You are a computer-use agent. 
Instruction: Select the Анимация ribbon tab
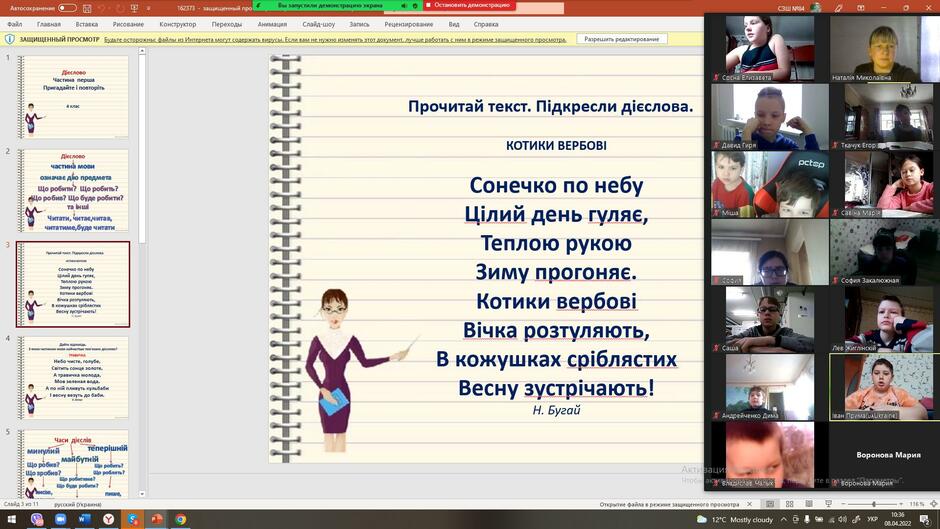(x=272, y=25)
